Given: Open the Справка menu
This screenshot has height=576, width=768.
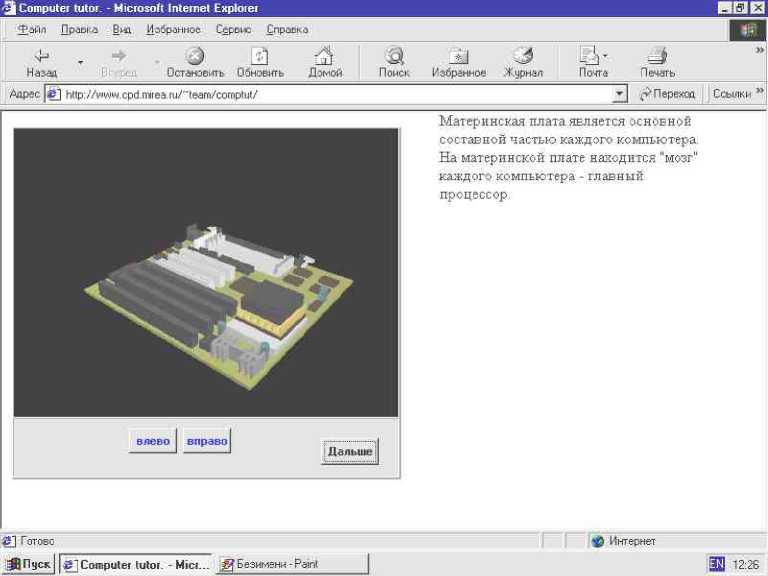Looking at the screenshot, I should tap(287, 30).
